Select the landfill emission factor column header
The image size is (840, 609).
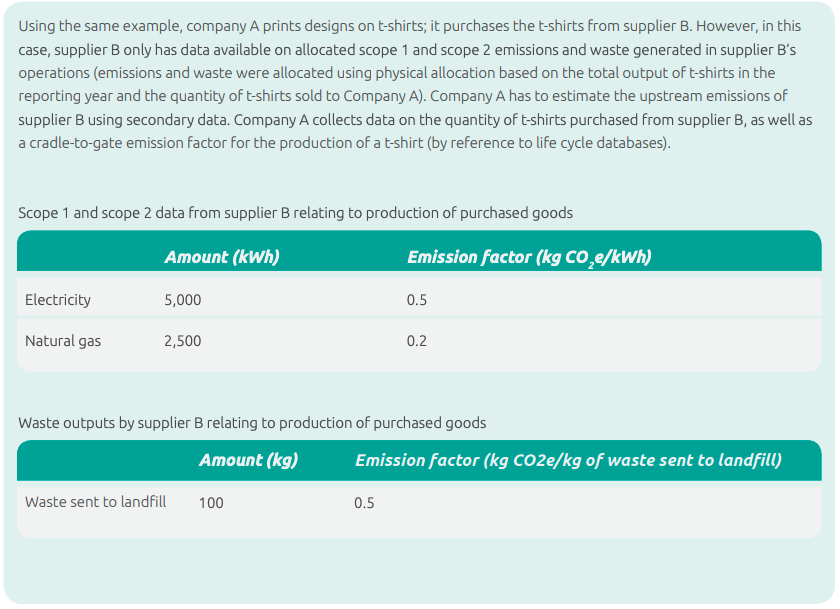[x=568, y=460]
